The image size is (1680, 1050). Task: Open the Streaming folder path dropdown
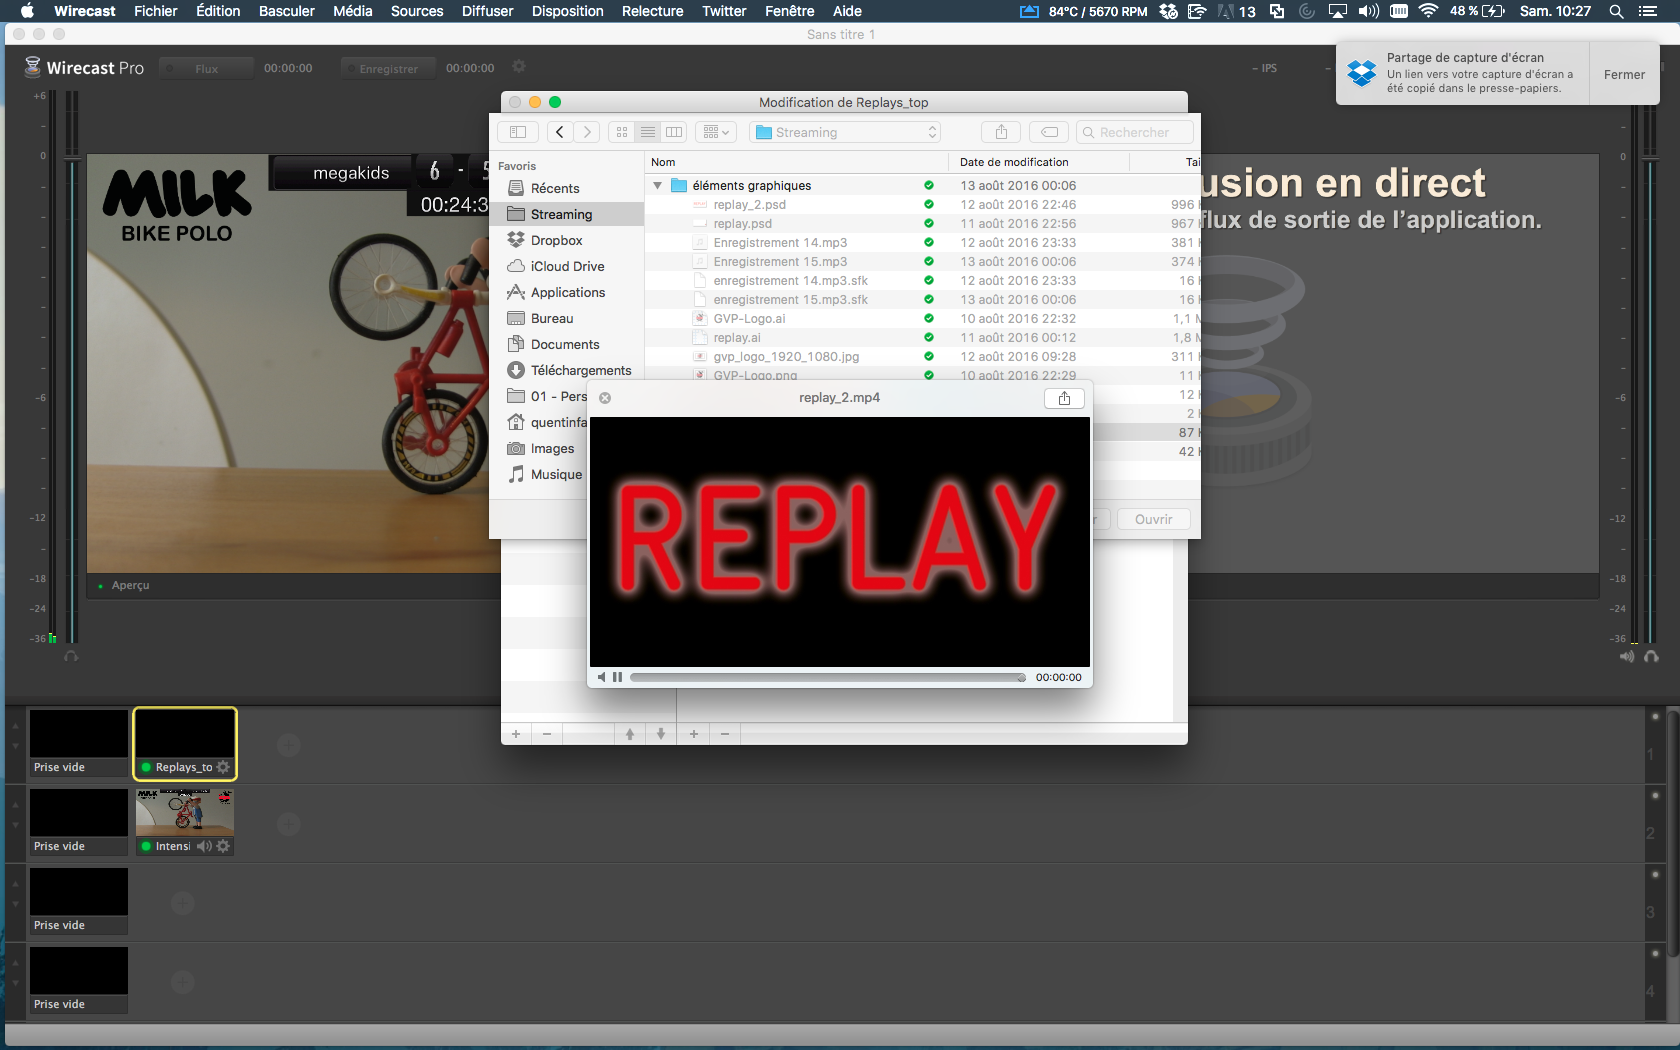pyautogui.click(x=845, y=132)
